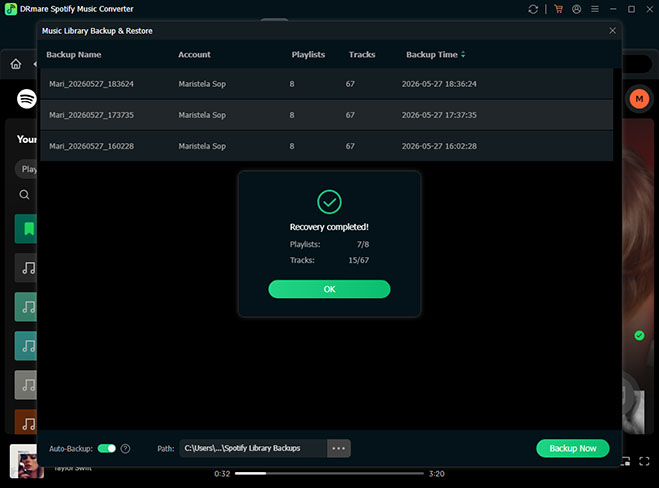This screenshot has height=488, width=659.
Task: Open the brown music note playlist tile
Action: pos(26,422)
